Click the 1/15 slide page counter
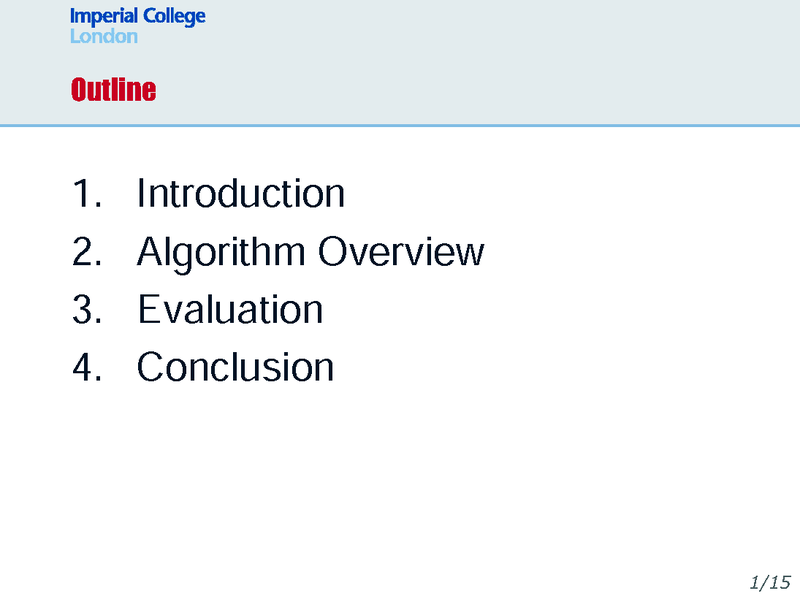The image size is (800, 599). pyautogui.click(x=769, y=581)
